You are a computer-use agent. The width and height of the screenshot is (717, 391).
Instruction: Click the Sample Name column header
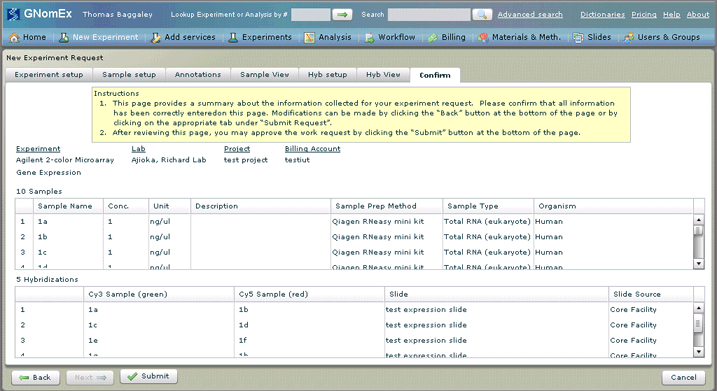coord(69,206)
